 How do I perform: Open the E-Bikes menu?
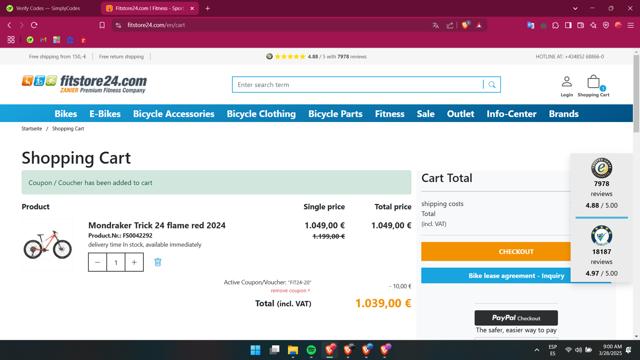[105, 114]
